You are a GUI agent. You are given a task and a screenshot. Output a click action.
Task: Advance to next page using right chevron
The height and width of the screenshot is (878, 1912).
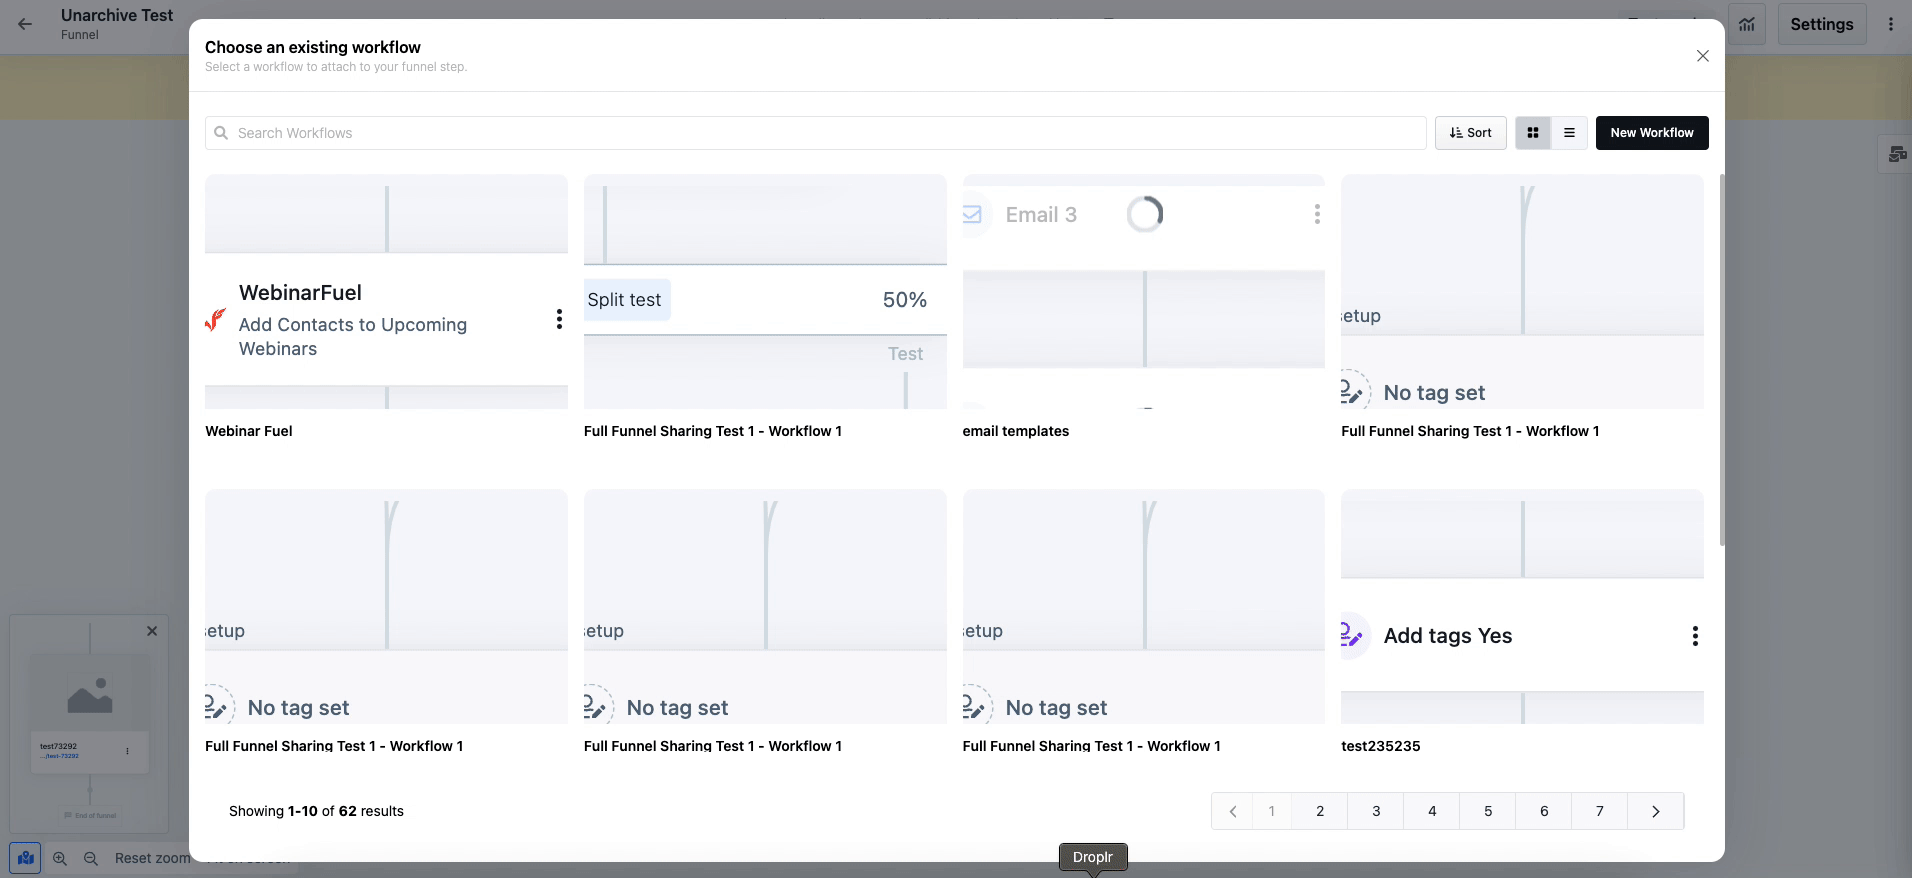point(1655,811)
